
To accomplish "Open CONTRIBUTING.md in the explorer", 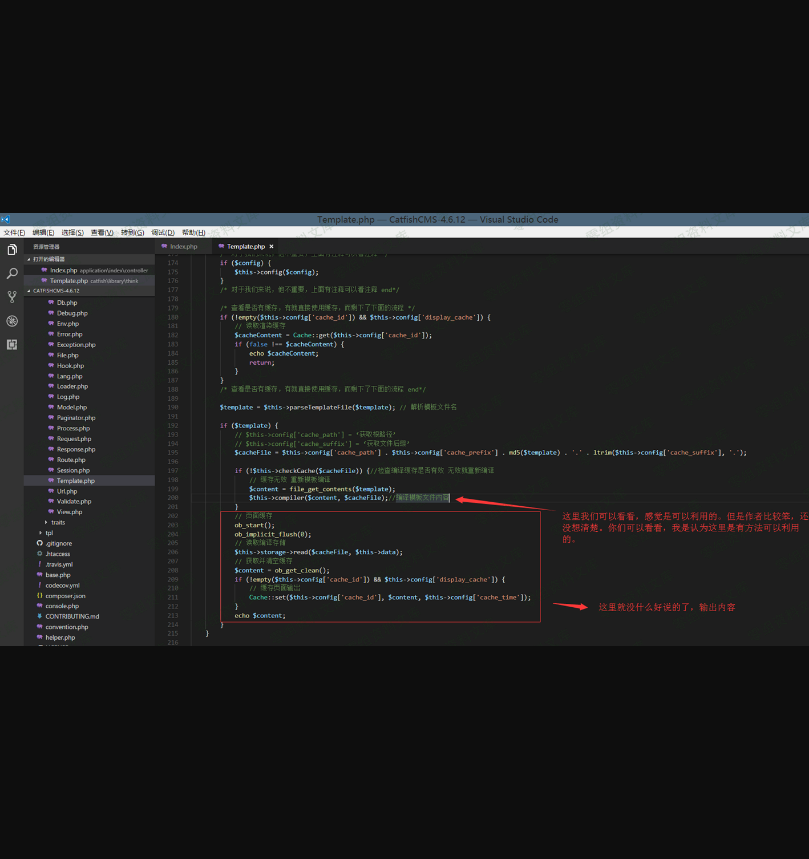I will (x=72, y=616).
